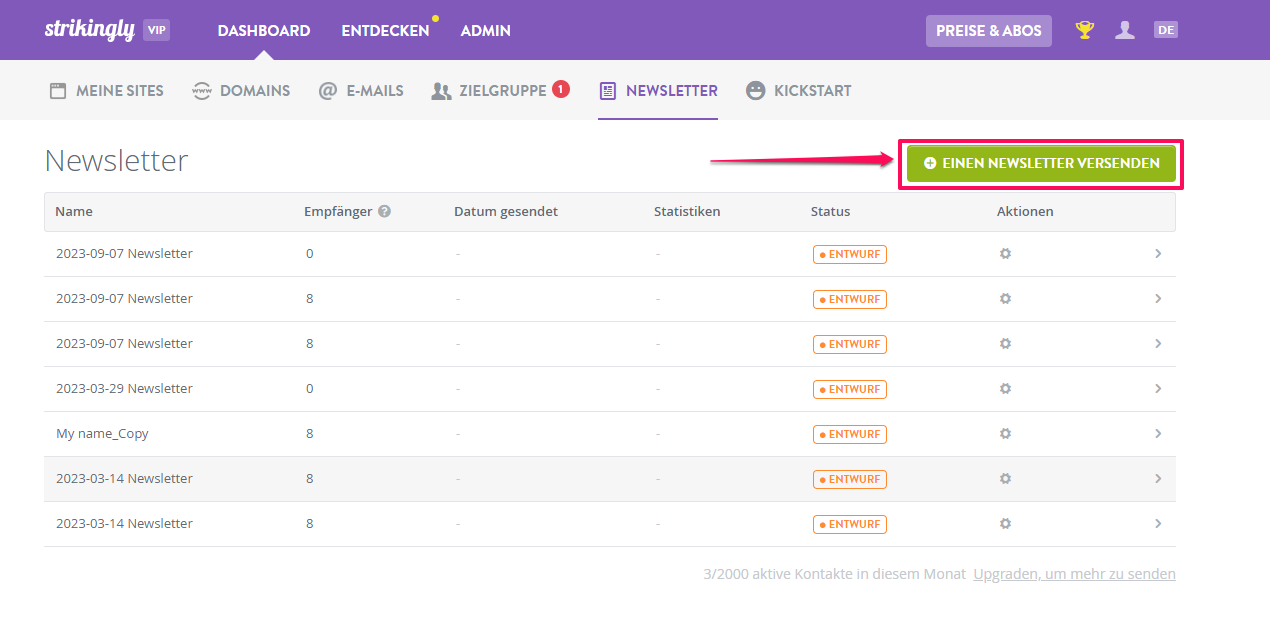Open the user profile icon
The height and width of the screenshot is (640, 1270).
click(x=1125, y=30)
